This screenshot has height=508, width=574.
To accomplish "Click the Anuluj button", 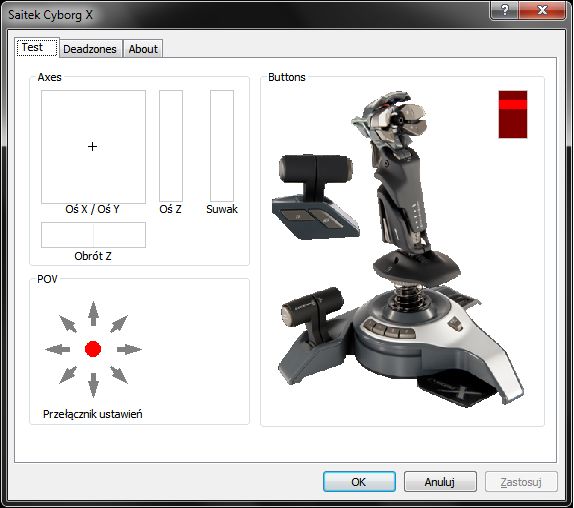I will coord(440,482).
